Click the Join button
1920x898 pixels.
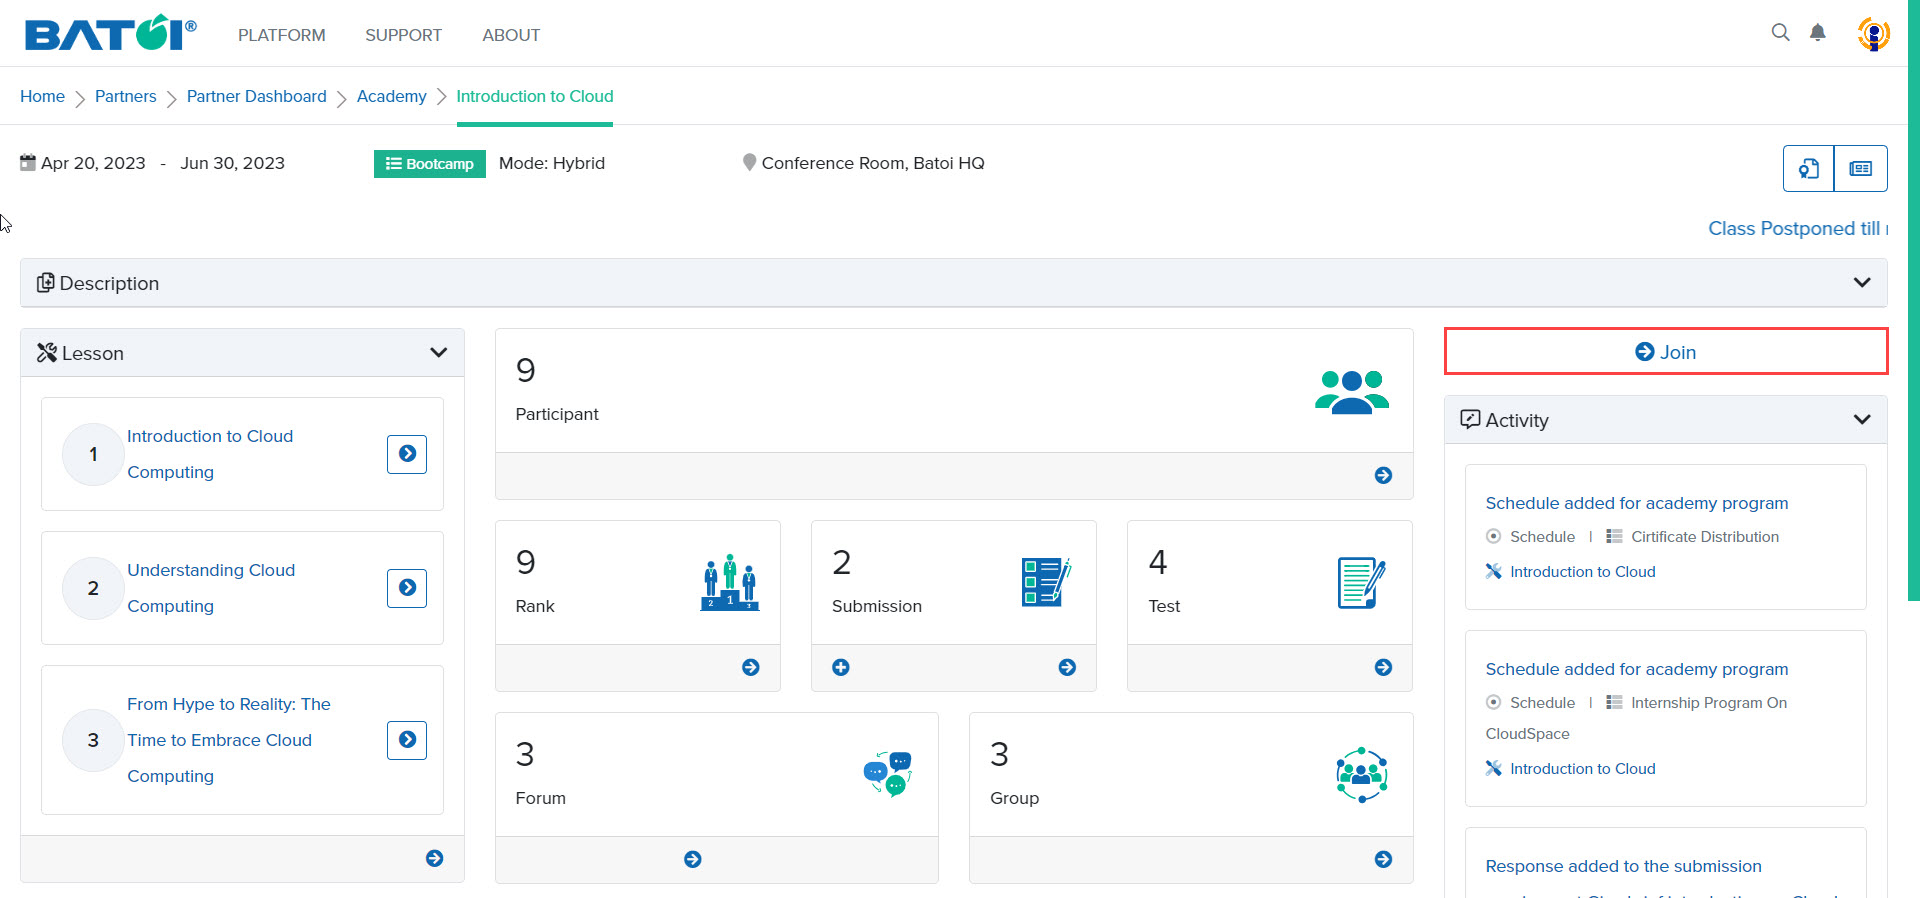pyautogui.click(x=1666, y=352)
